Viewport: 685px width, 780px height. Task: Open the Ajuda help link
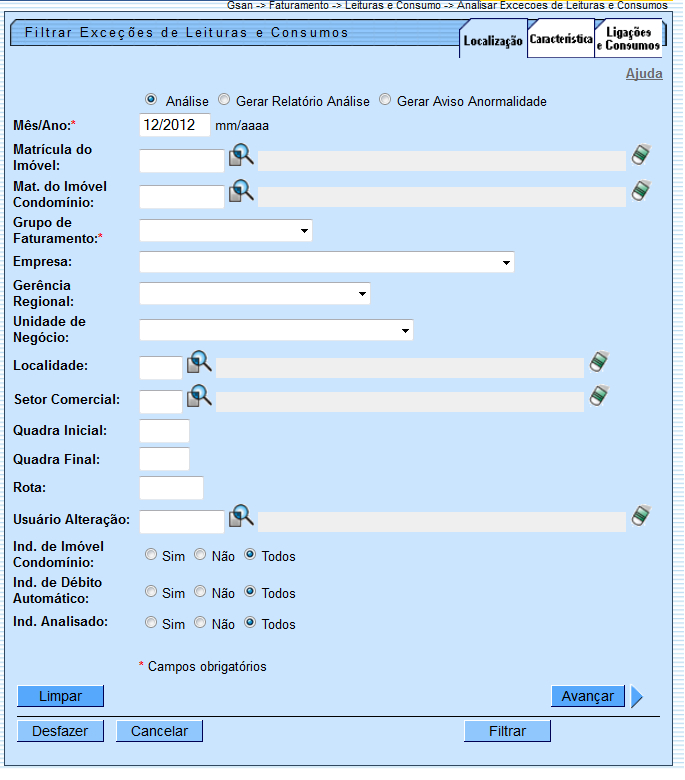[644, 74]
